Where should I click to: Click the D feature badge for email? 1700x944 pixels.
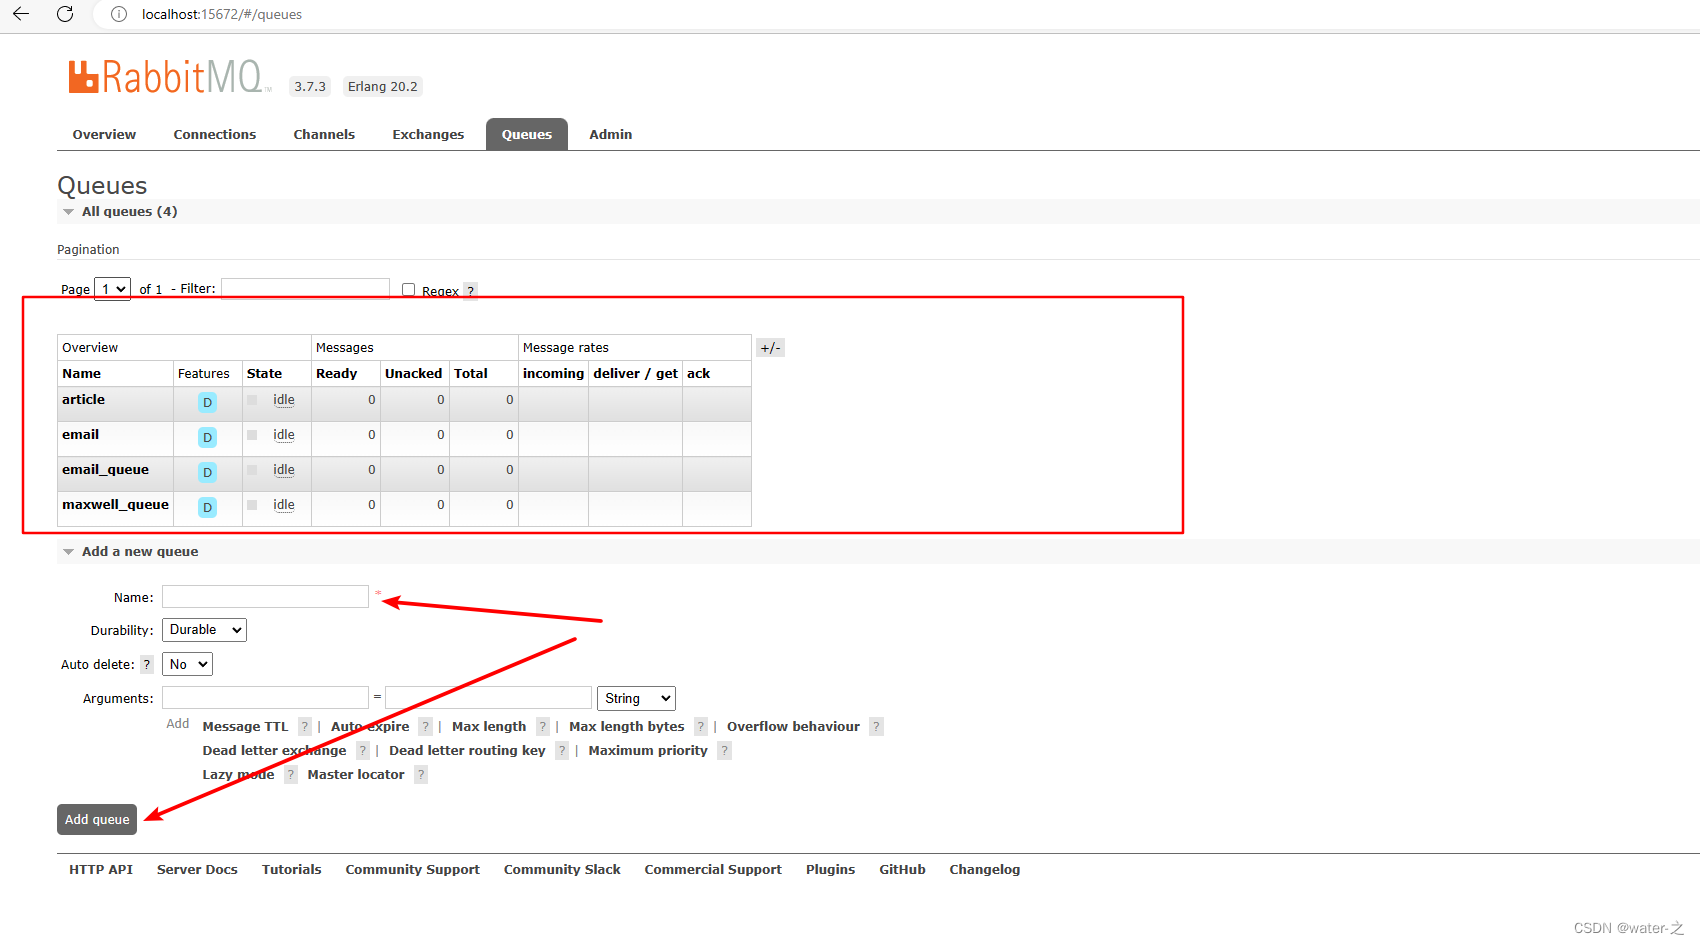[x=207, y=437]
